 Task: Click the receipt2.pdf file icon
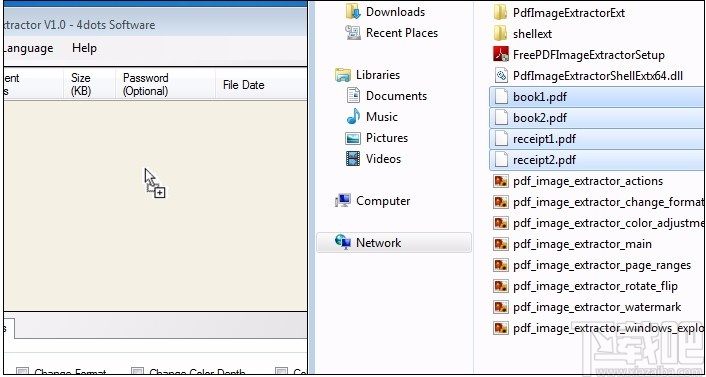tap(501, 159)
